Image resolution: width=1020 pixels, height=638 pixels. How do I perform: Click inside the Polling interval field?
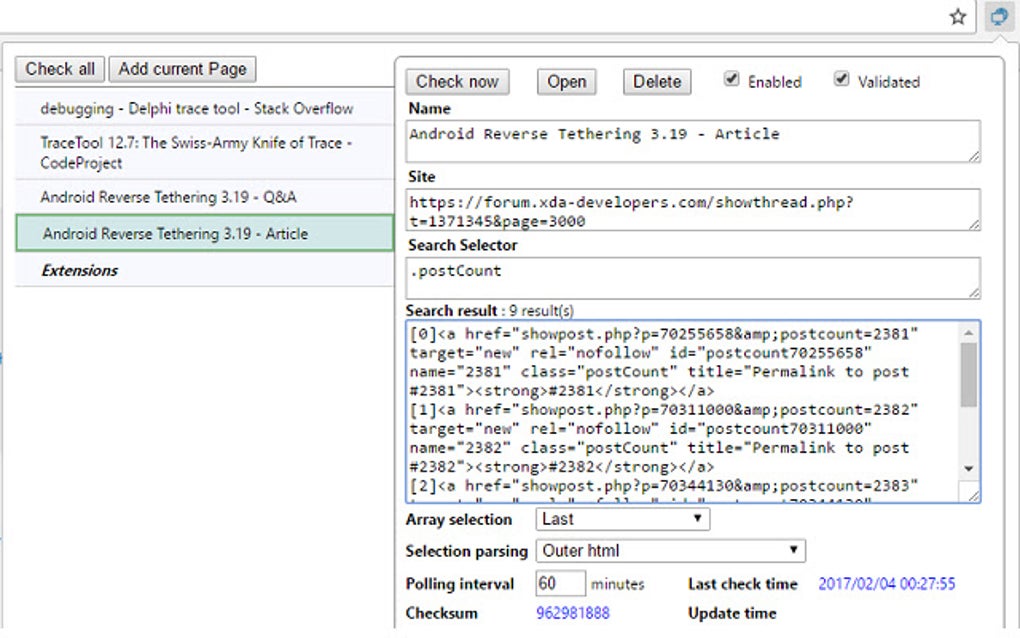tap(560, 583)
